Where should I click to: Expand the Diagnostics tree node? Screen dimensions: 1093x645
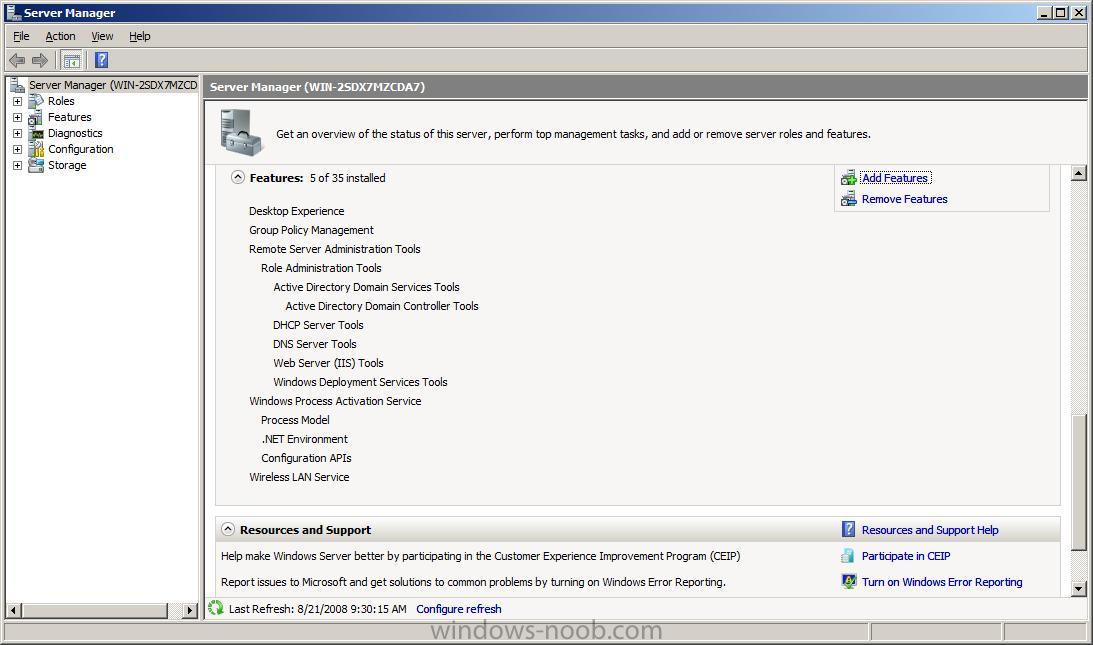click(x=17, y=133)
